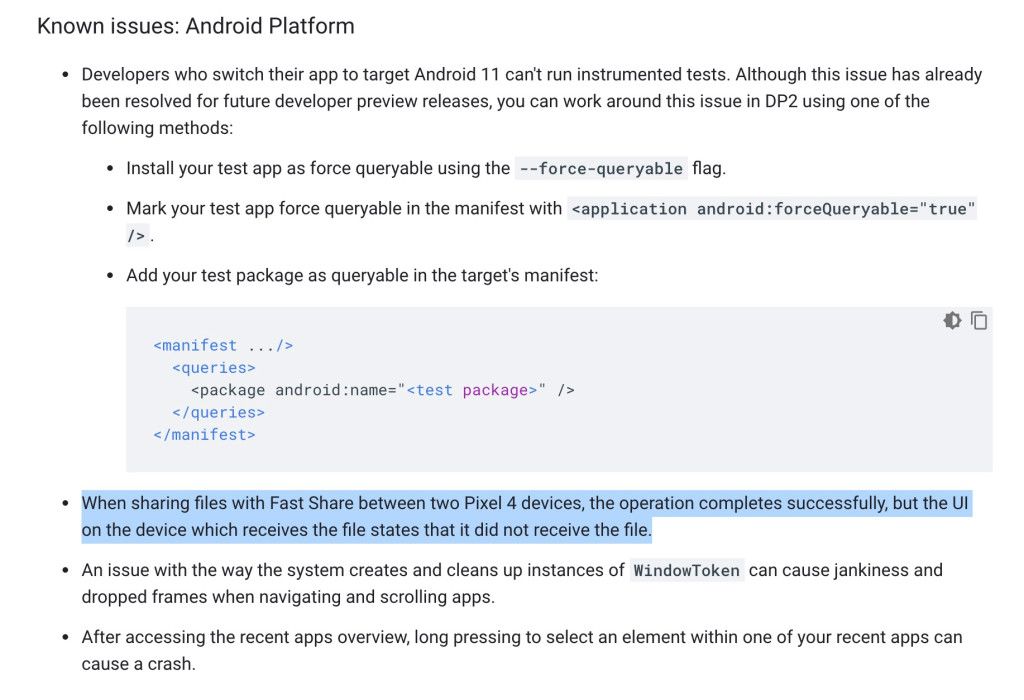Click the "Install your test app" bullet
This screenshot has height=700, width=1024.
click(317, 168)
